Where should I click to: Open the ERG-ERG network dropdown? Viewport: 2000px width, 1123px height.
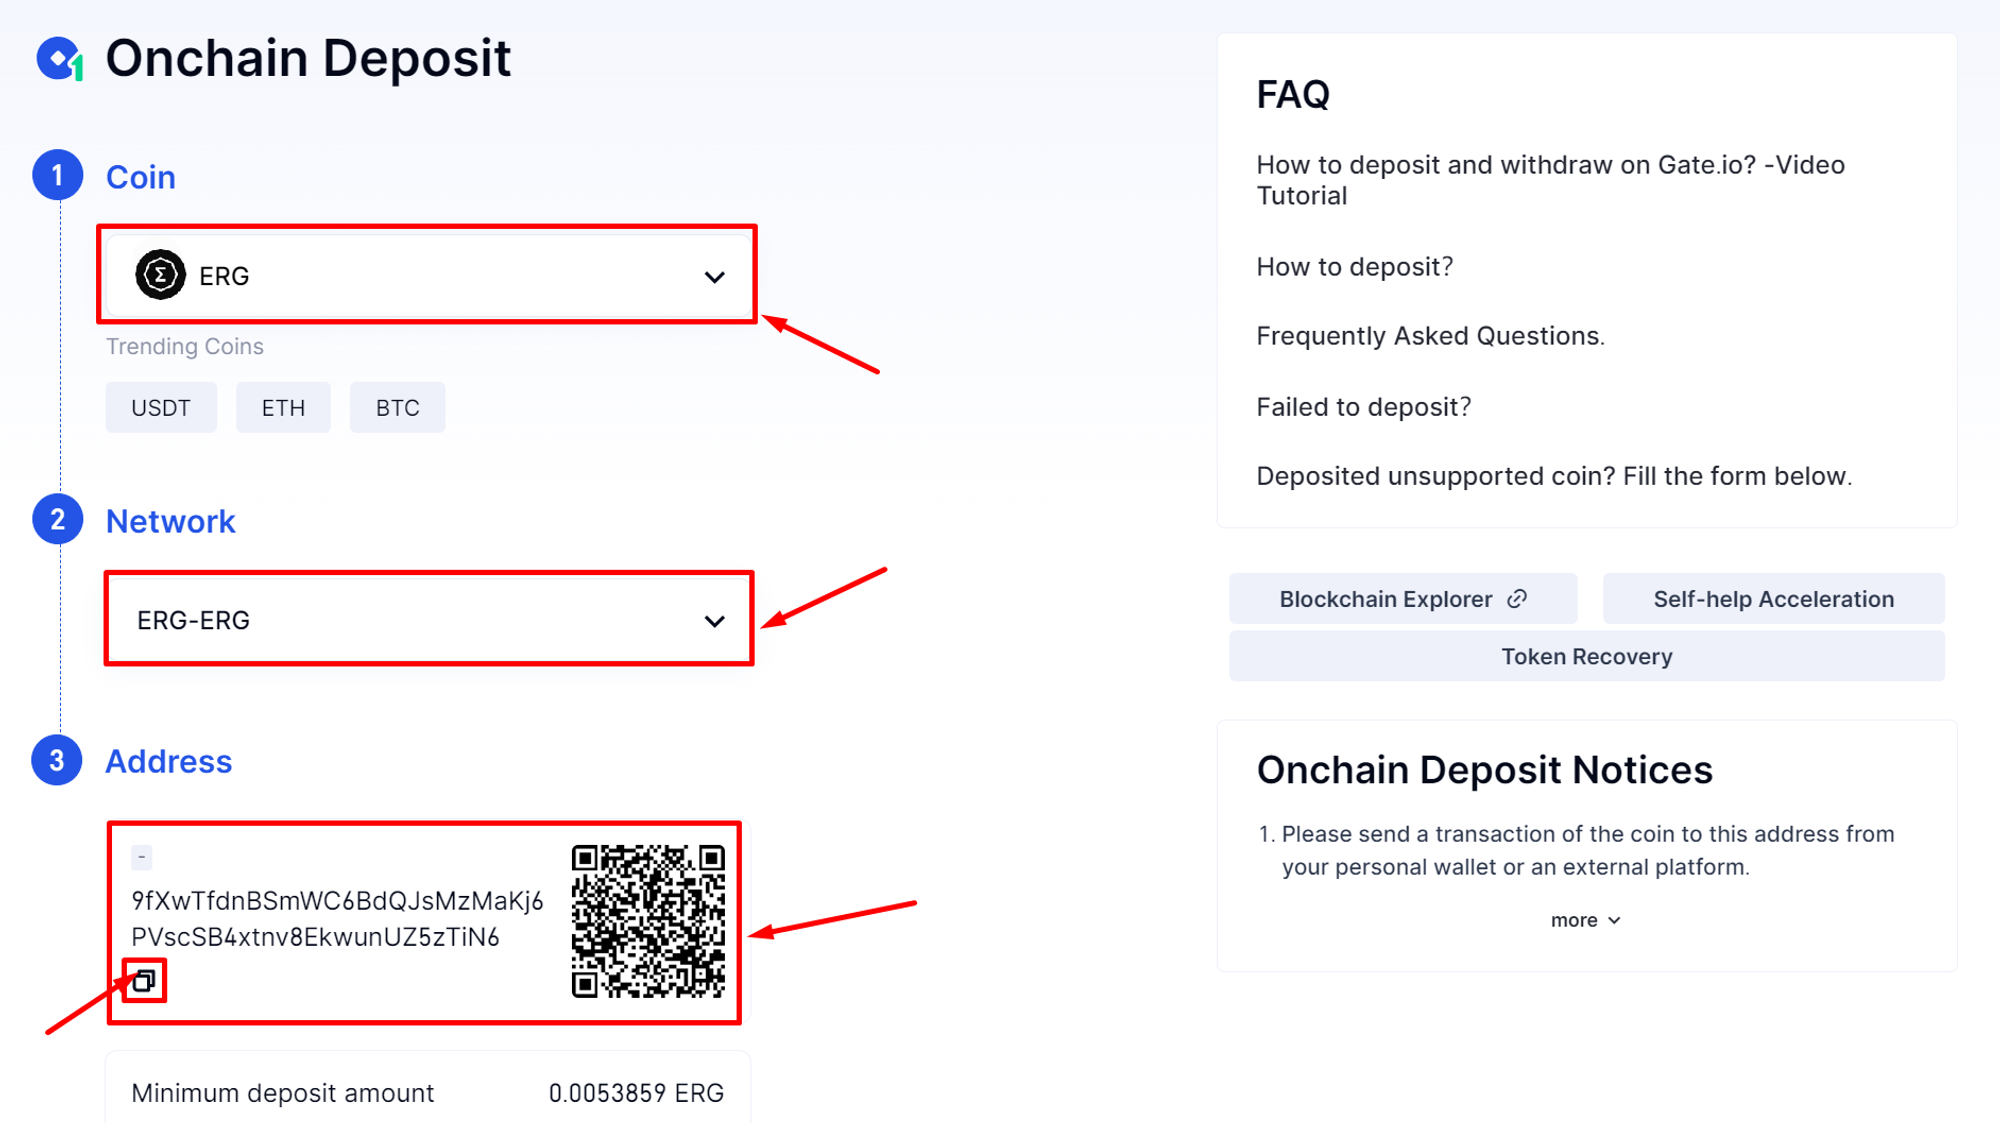(429, 620)
